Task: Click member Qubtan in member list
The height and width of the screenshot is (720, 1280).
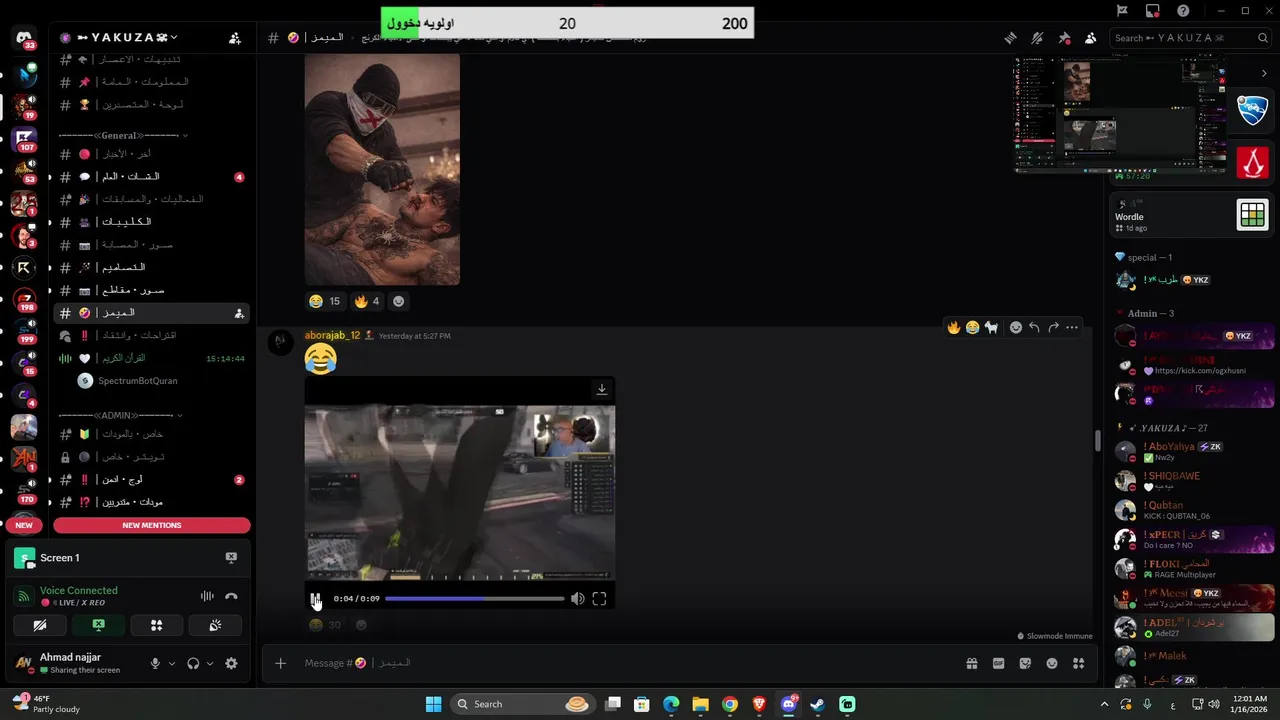Action: tap(1193, 510)
